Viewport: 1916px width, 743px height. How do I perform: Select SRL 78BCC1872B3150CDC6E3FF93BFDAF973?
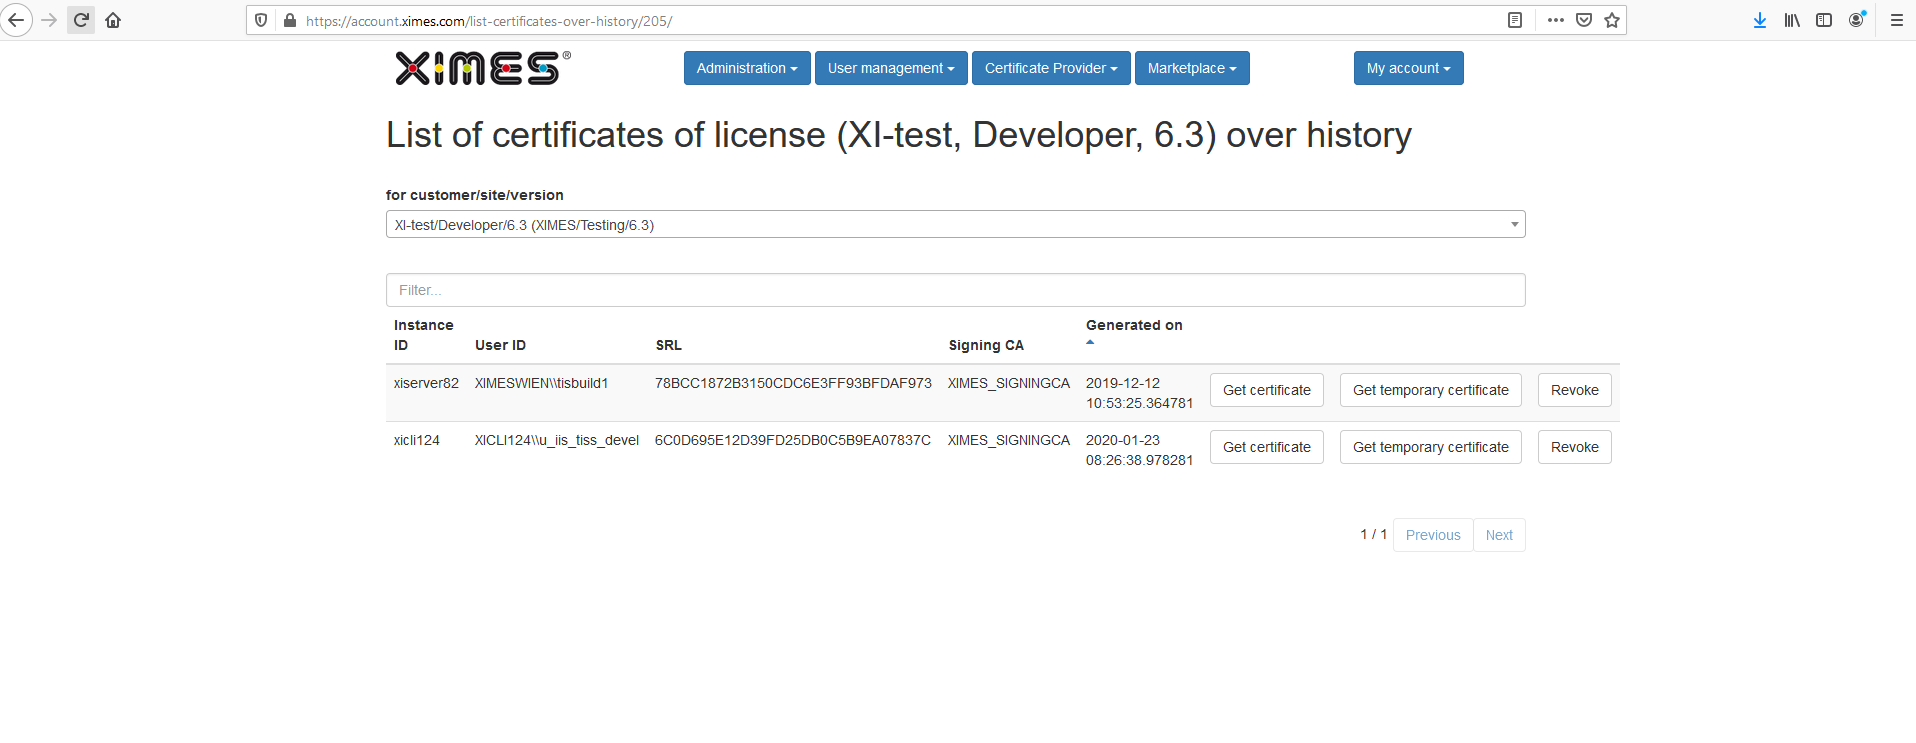tap(793, 383)
